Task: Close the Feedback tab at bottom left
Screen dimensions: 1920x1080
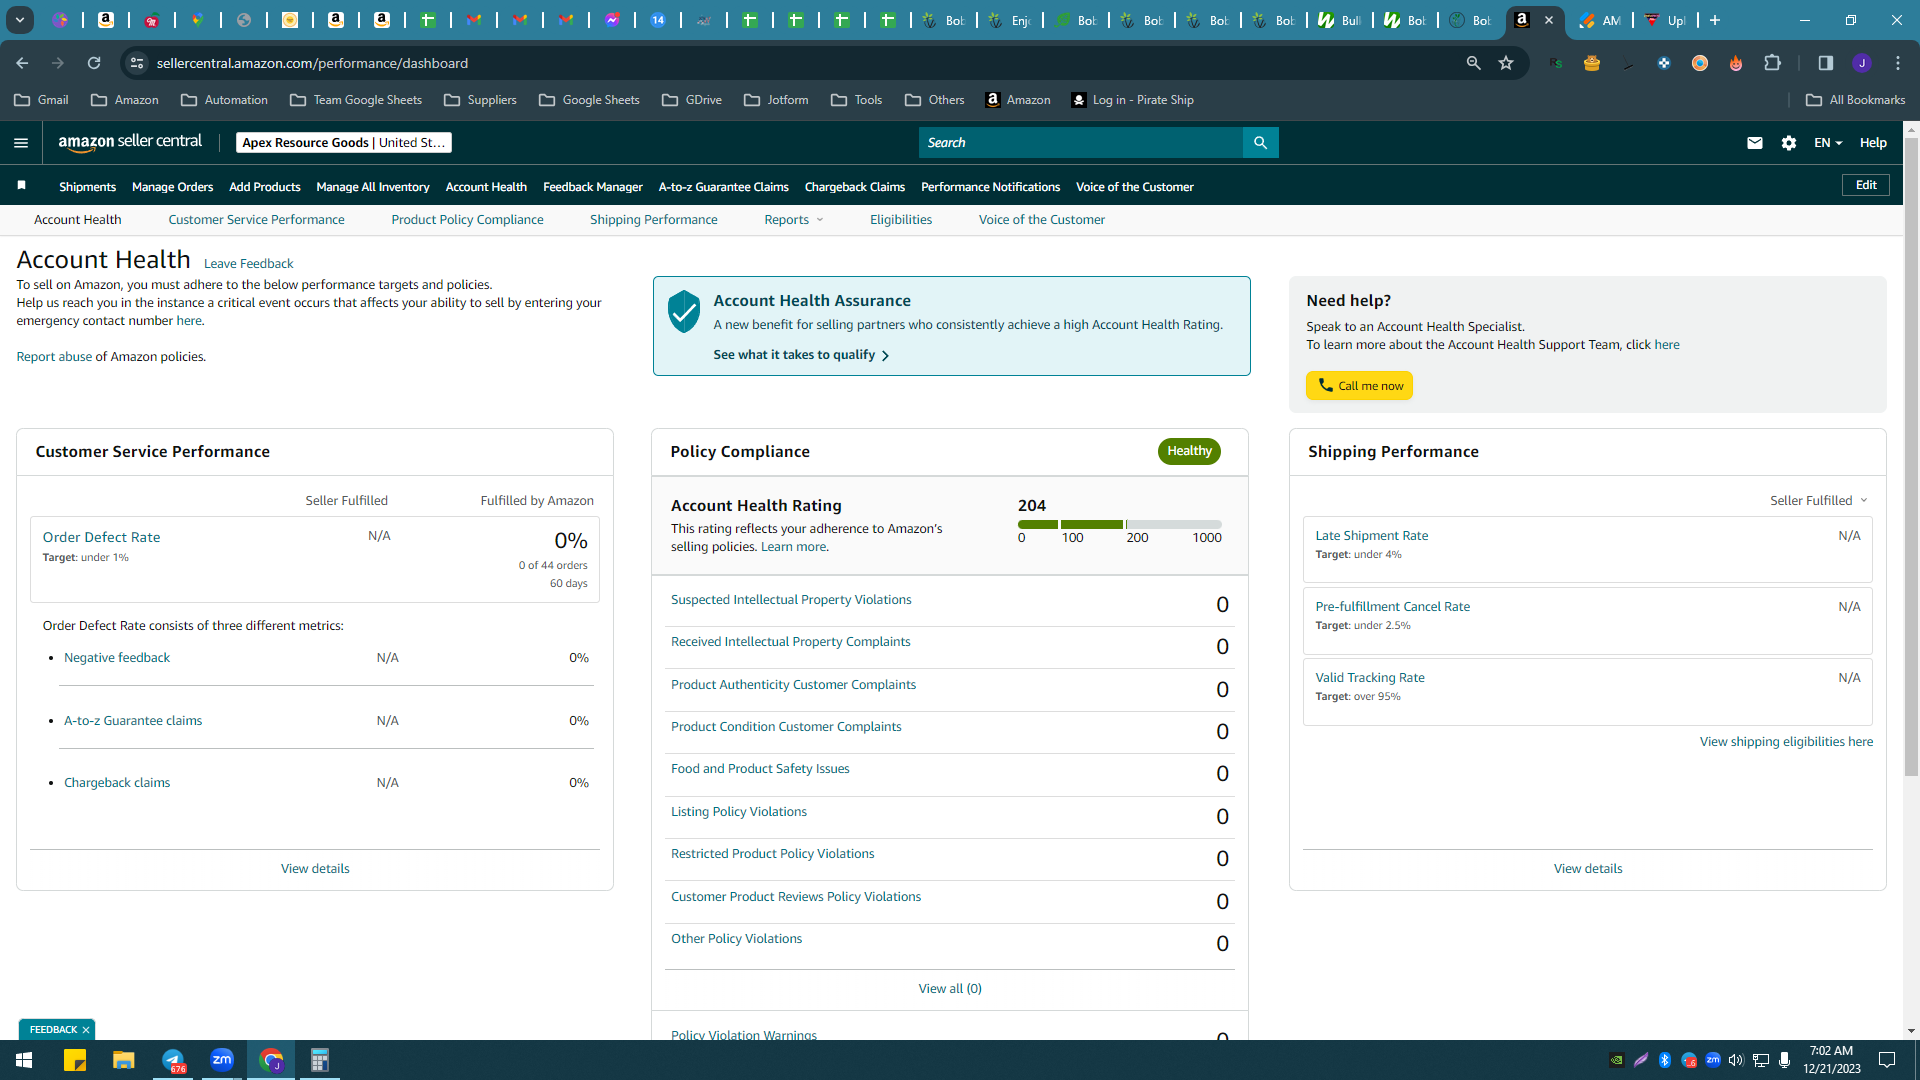Action: [86, 1030]
